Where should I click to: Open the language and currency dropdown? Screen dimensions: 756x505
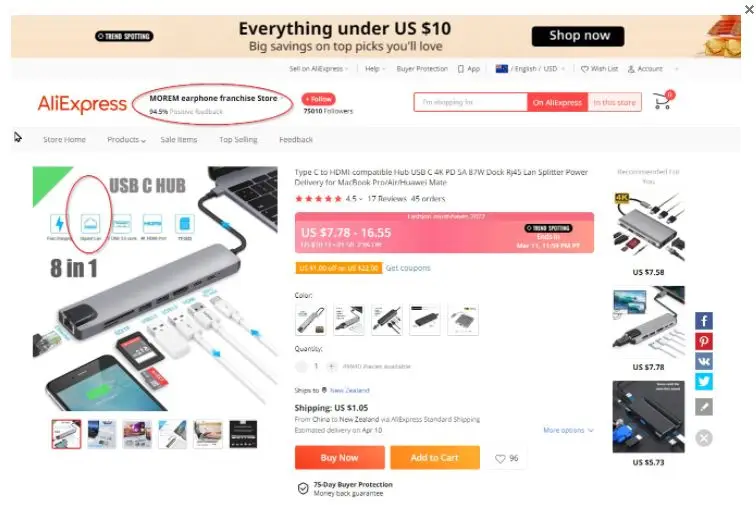click(x=530, y=69)
